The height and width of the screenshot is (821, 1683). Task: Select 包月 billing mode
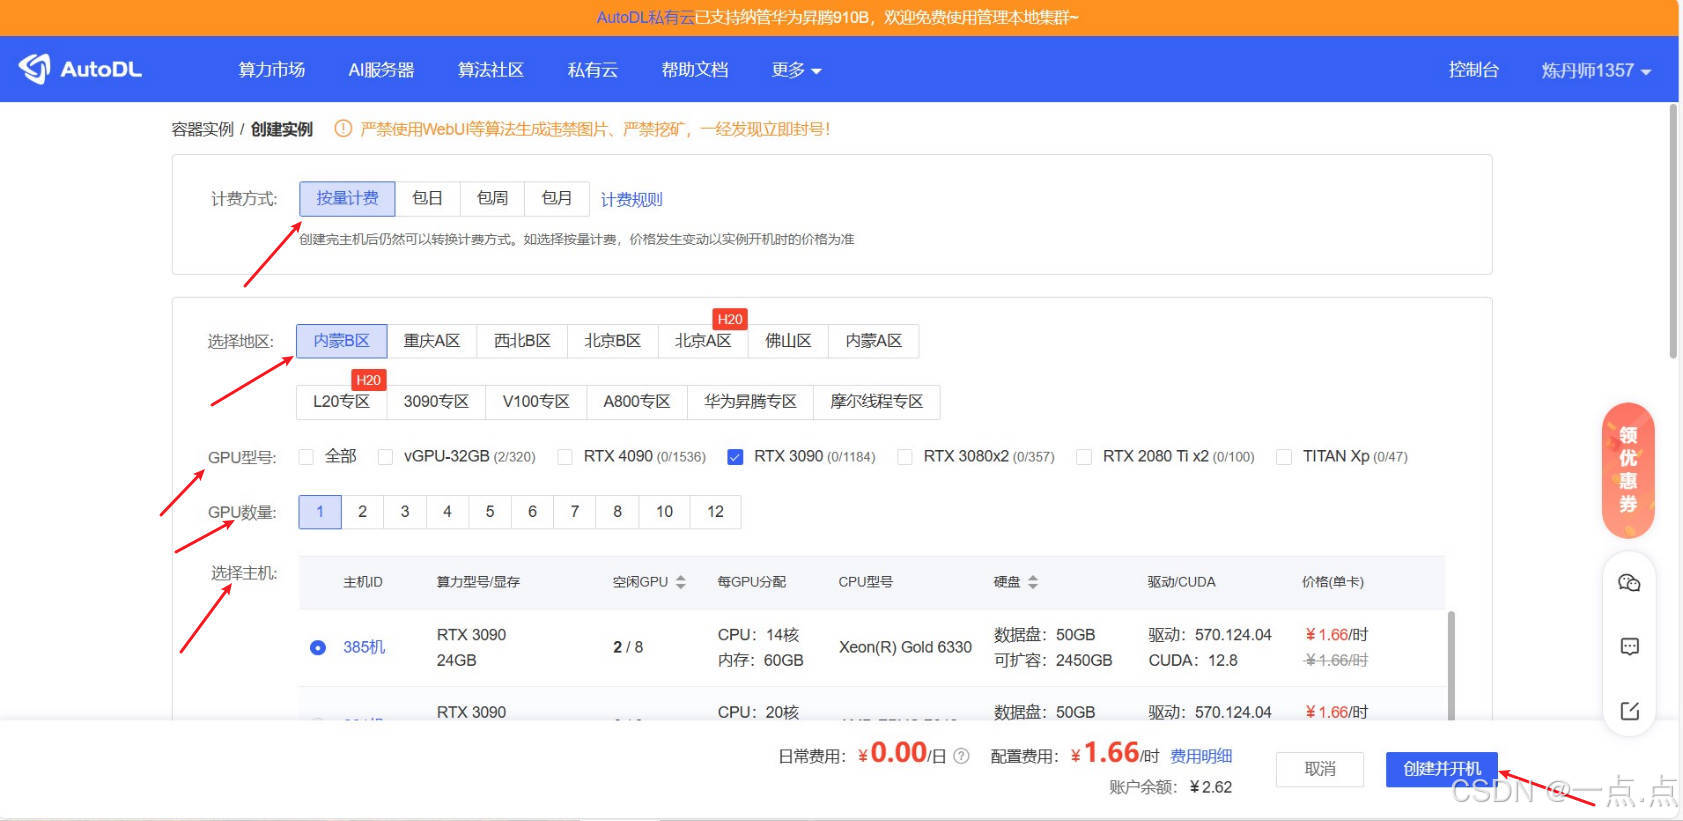557,198
